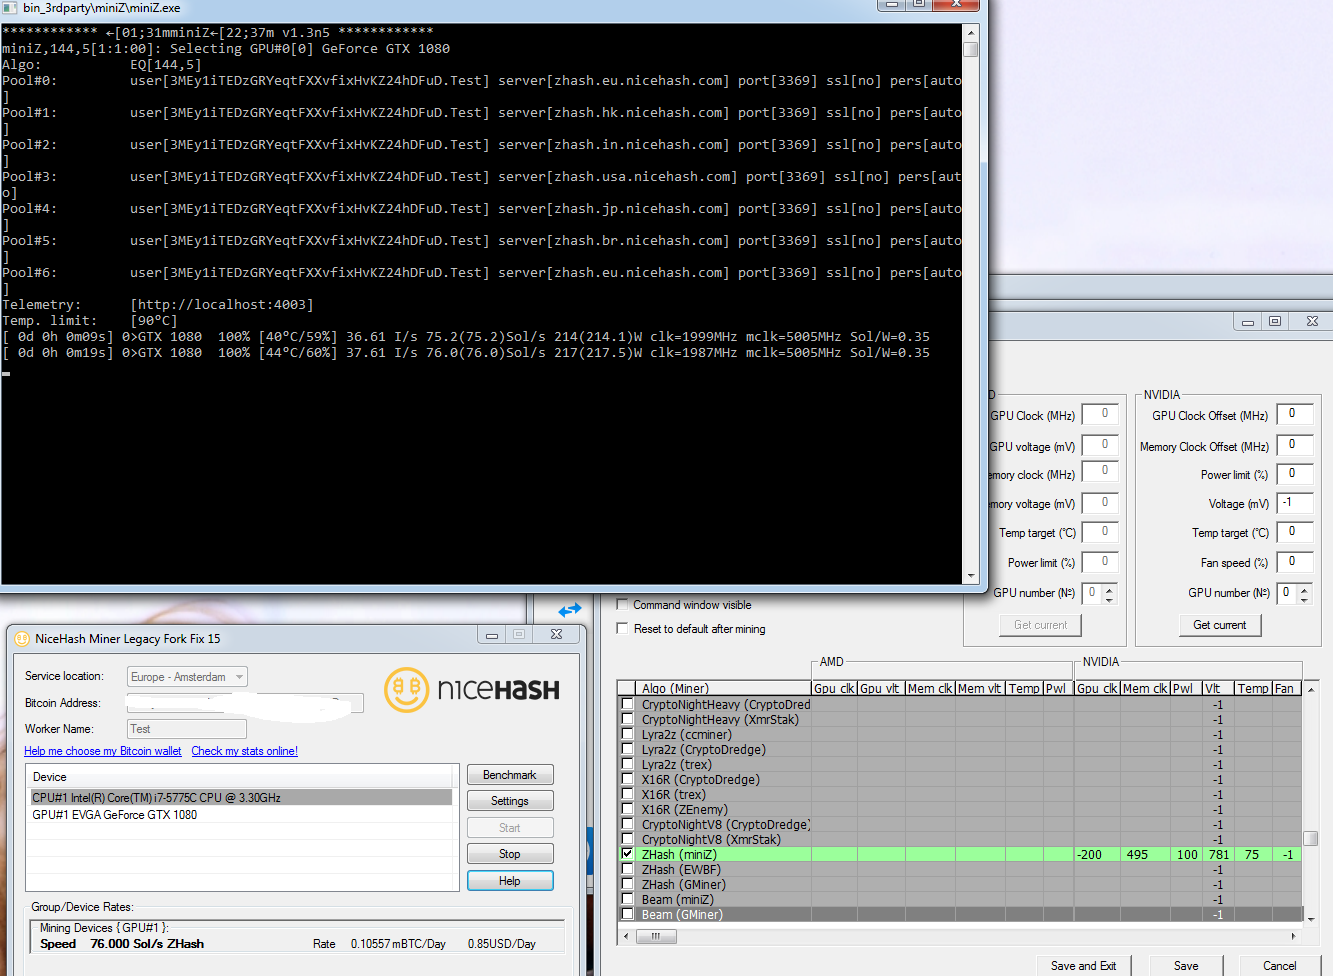Click the NVIDIA Memory Clock Offset field
The image size is (1333, 976).
pos(1295,445)
